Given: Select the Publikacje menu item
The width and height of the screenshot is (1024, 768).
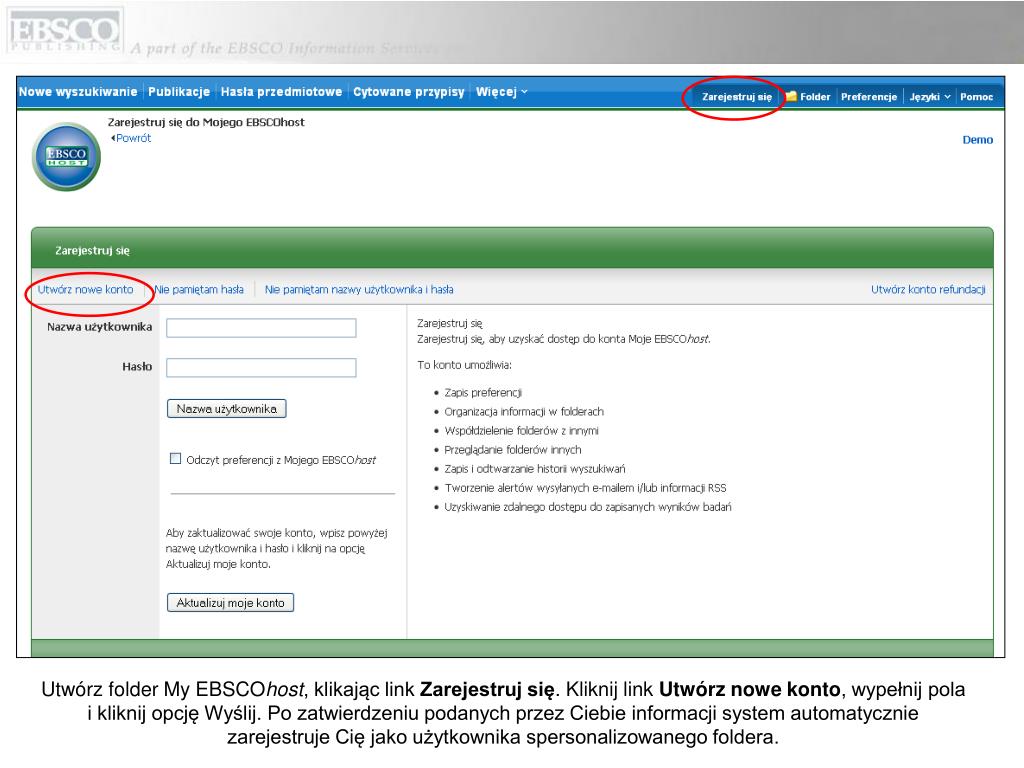Looking at the screenshot, I should click(179, 92).
